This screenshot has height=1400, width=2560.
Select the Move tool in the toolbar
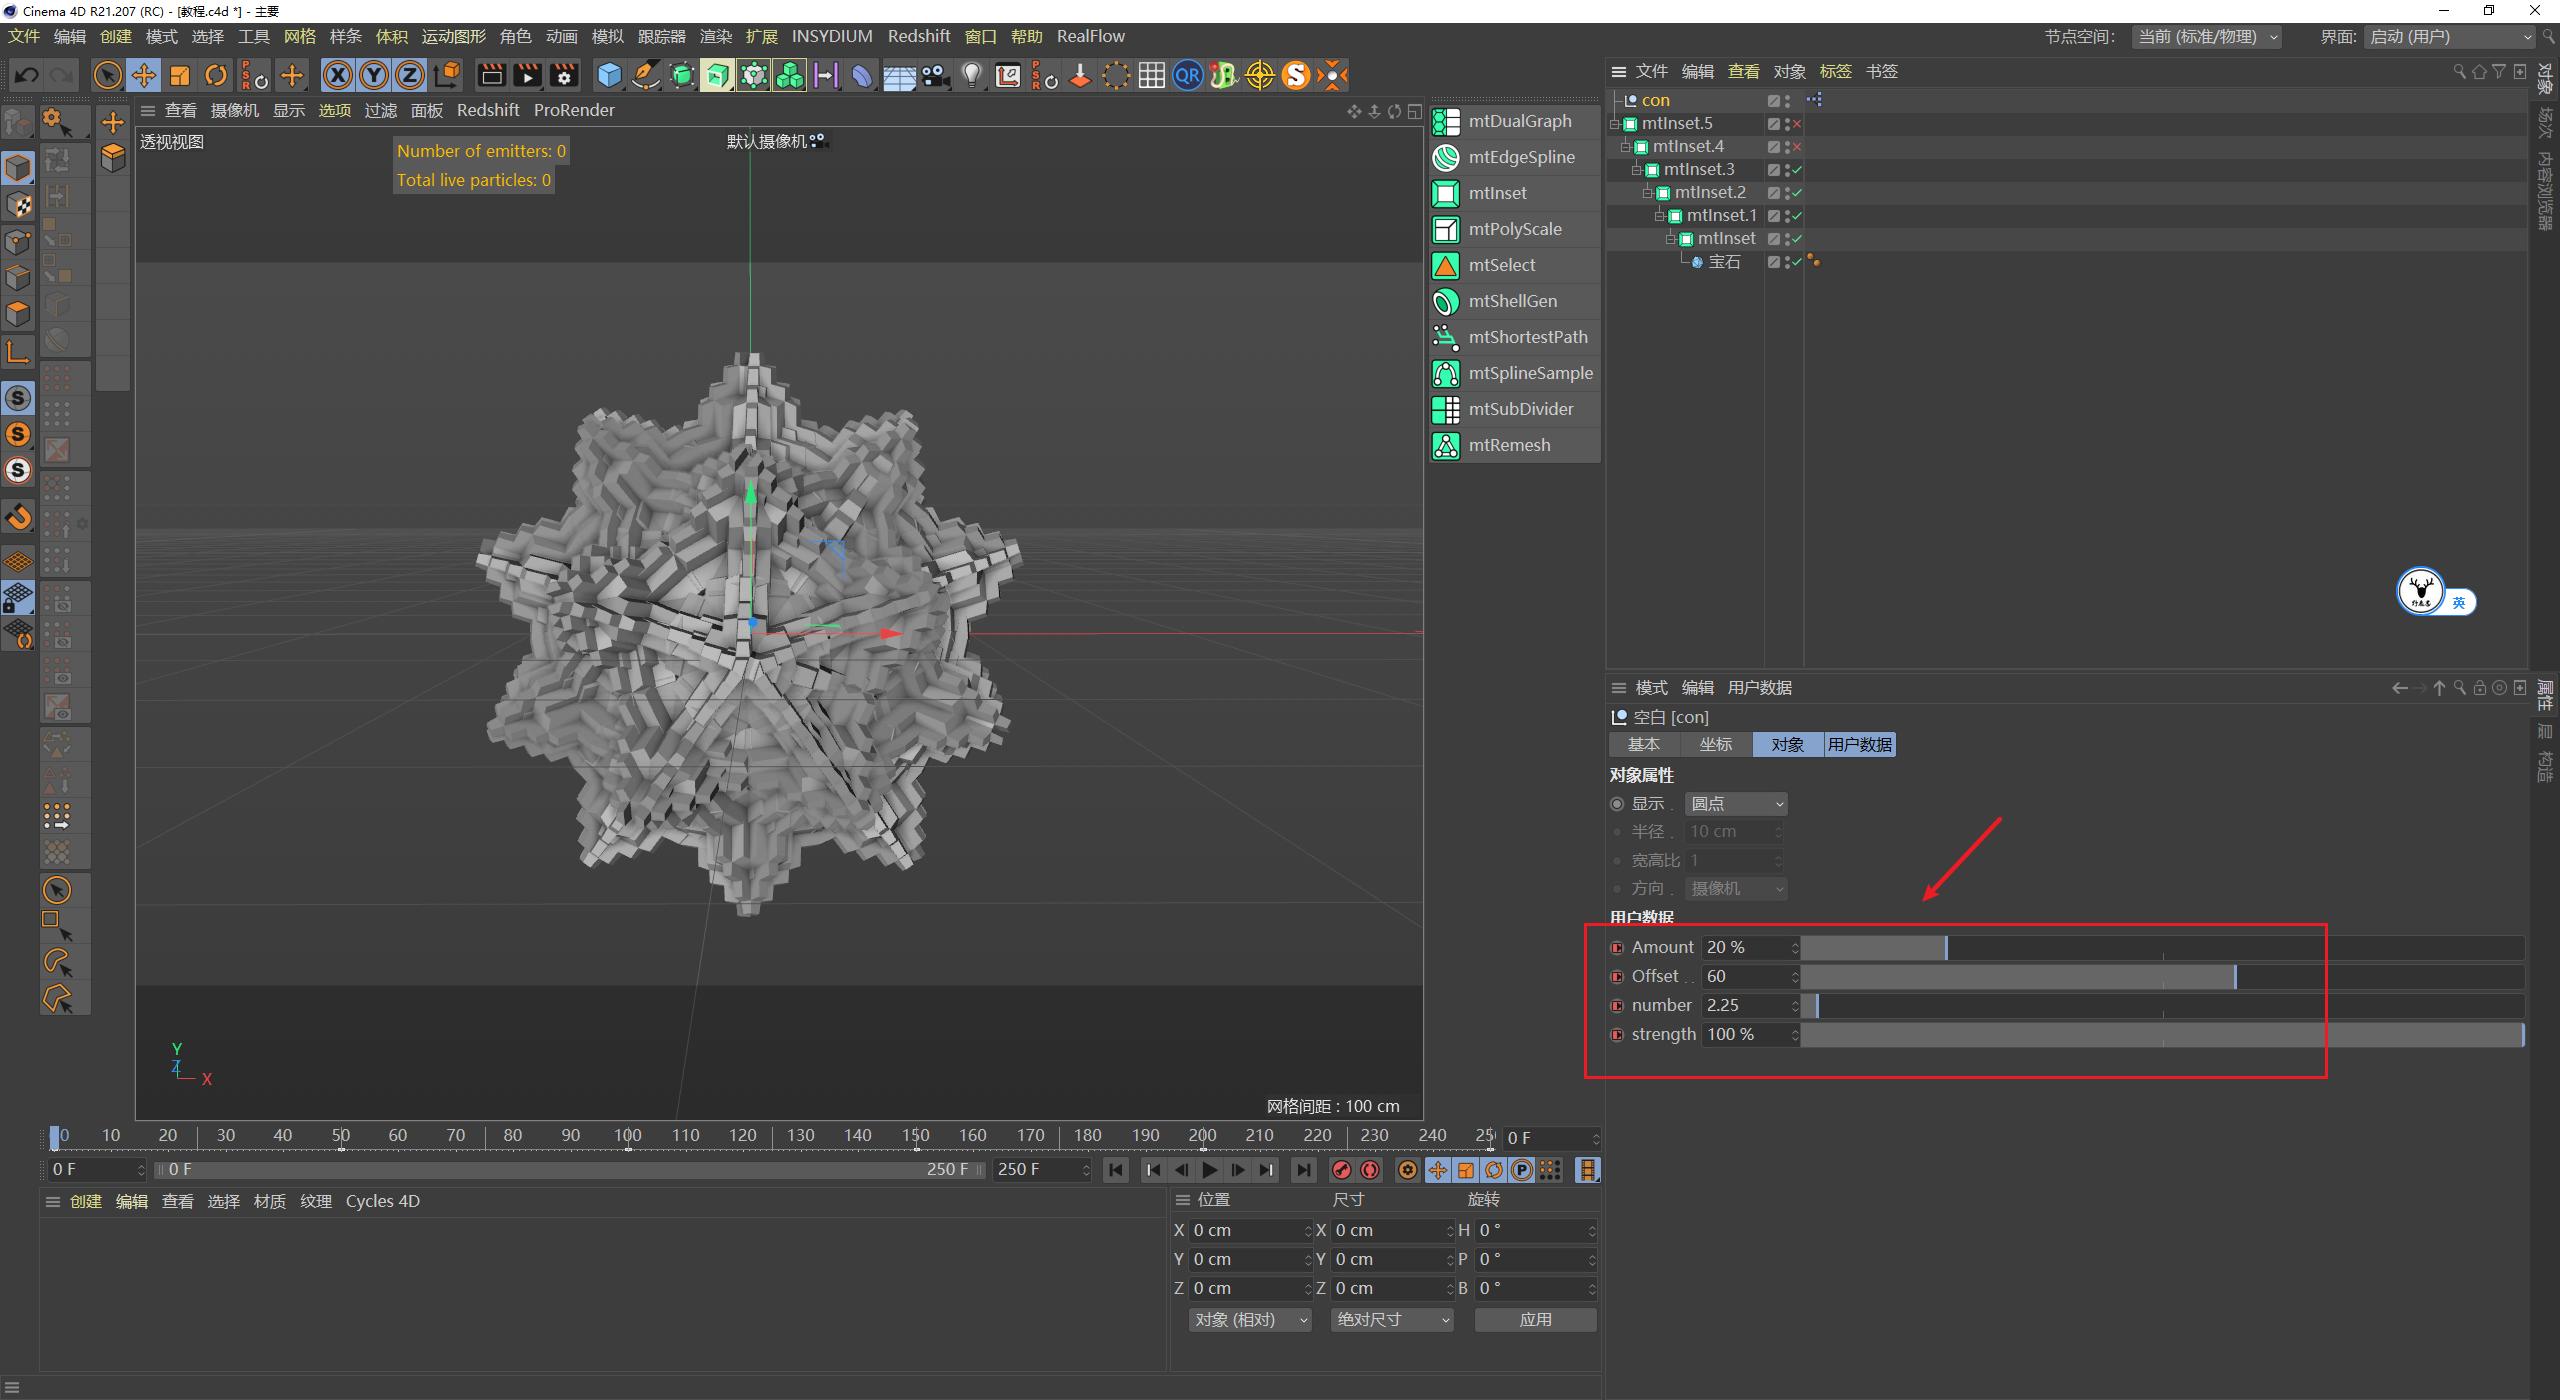tap(143, 75)
